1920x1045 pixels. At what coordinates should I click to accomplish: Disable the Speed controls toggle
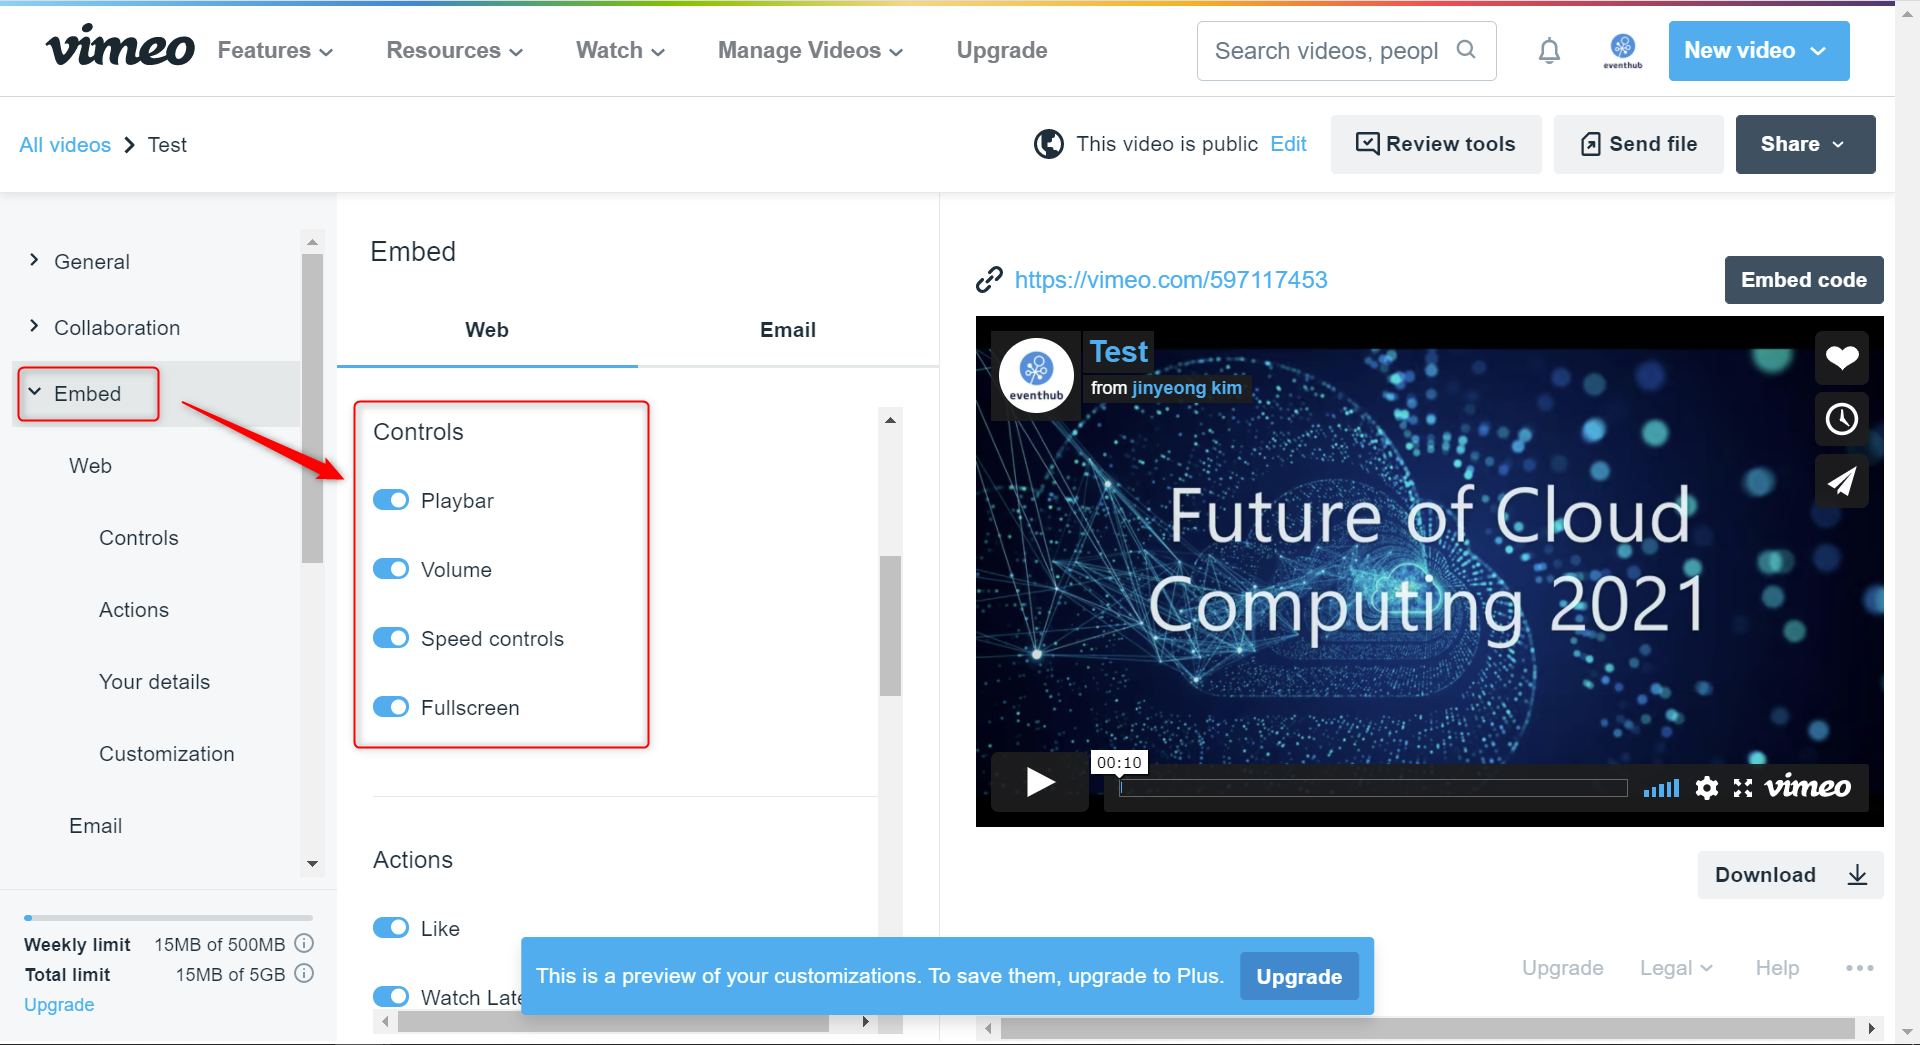(x=391, y=638)
